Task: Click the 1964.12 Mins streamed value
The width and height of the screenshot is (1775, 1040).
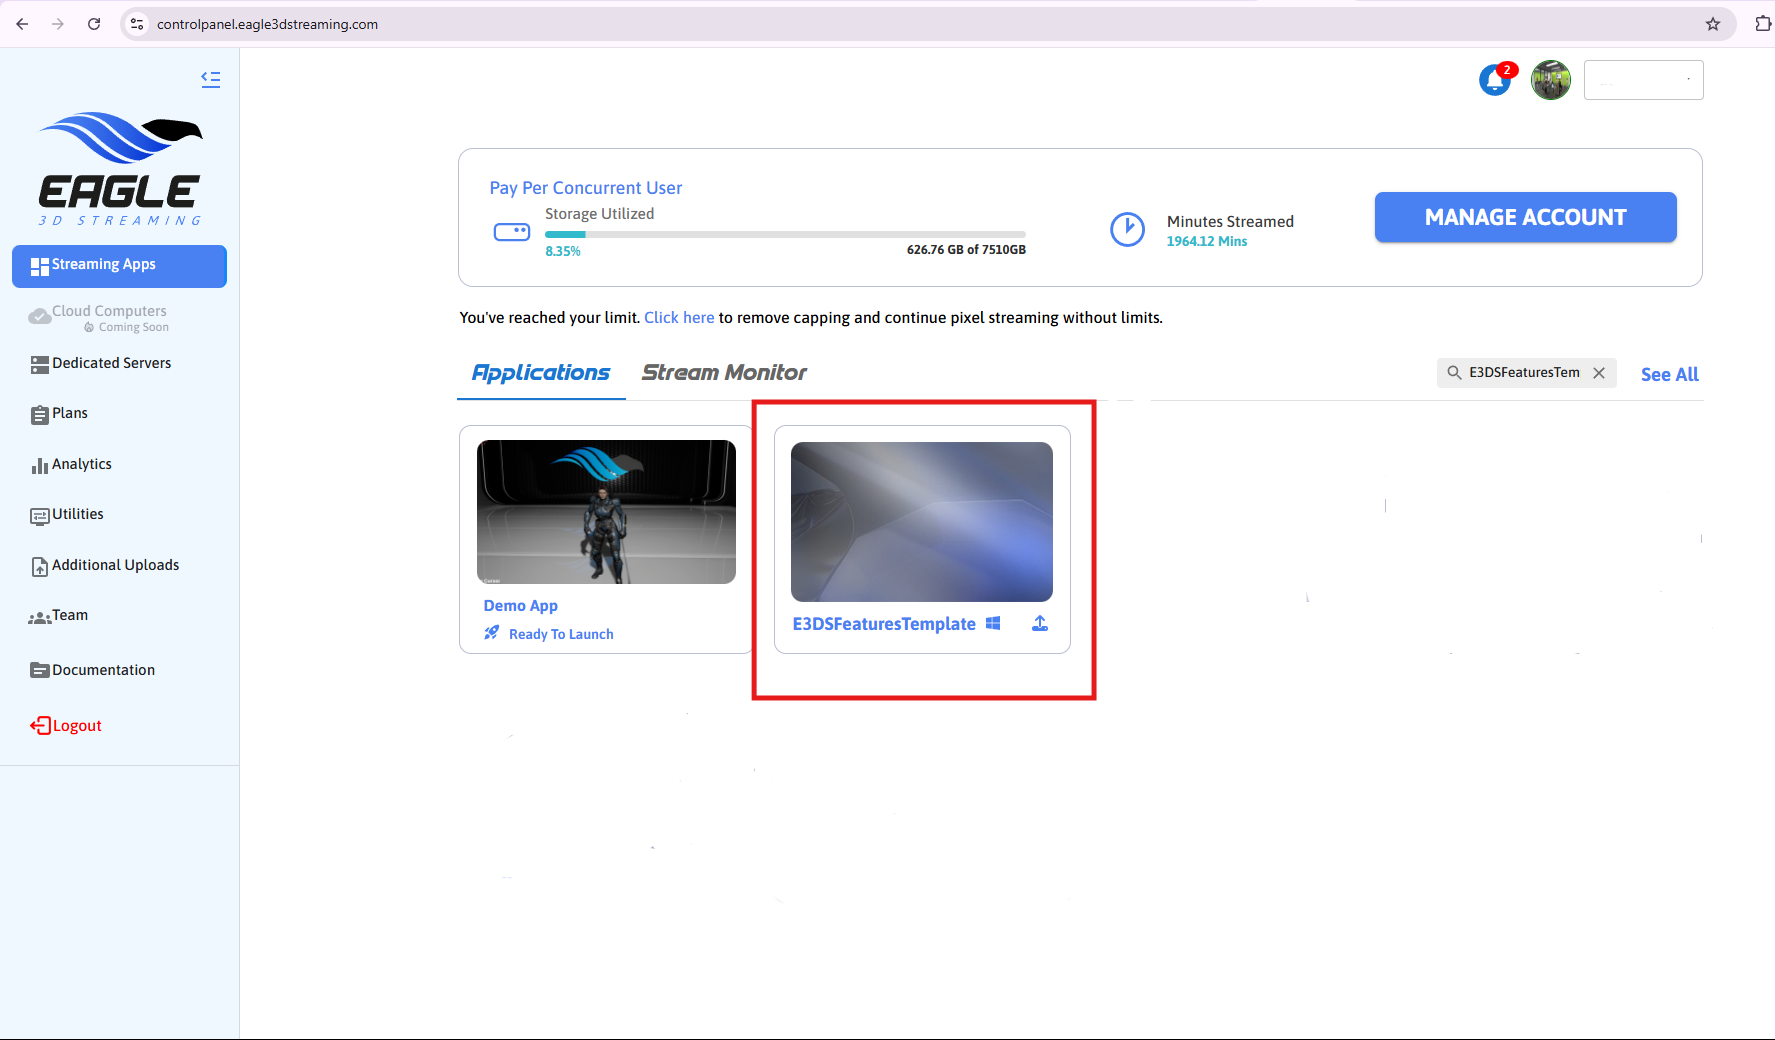Action: (1207, 241)
